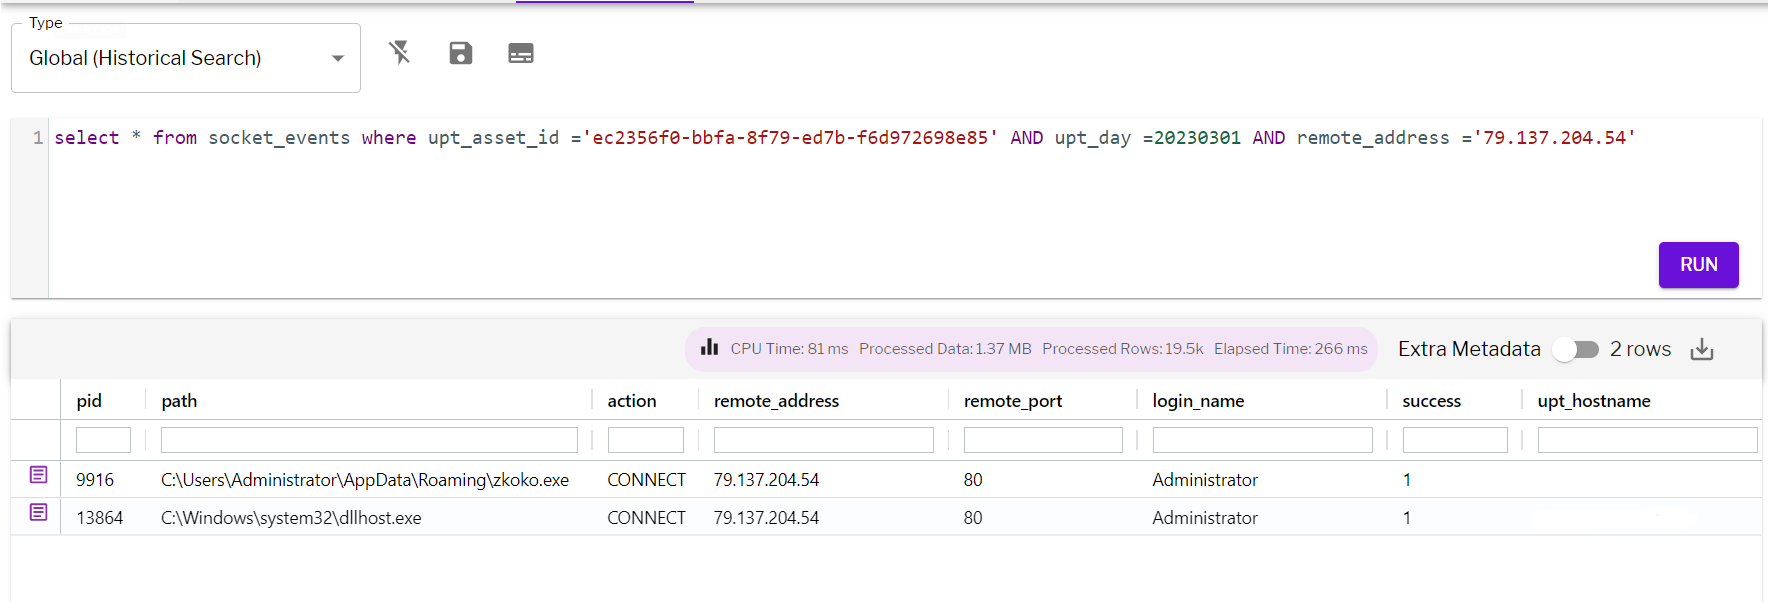
Task: Sort by remote_address column header
Action: coord(776,401)
